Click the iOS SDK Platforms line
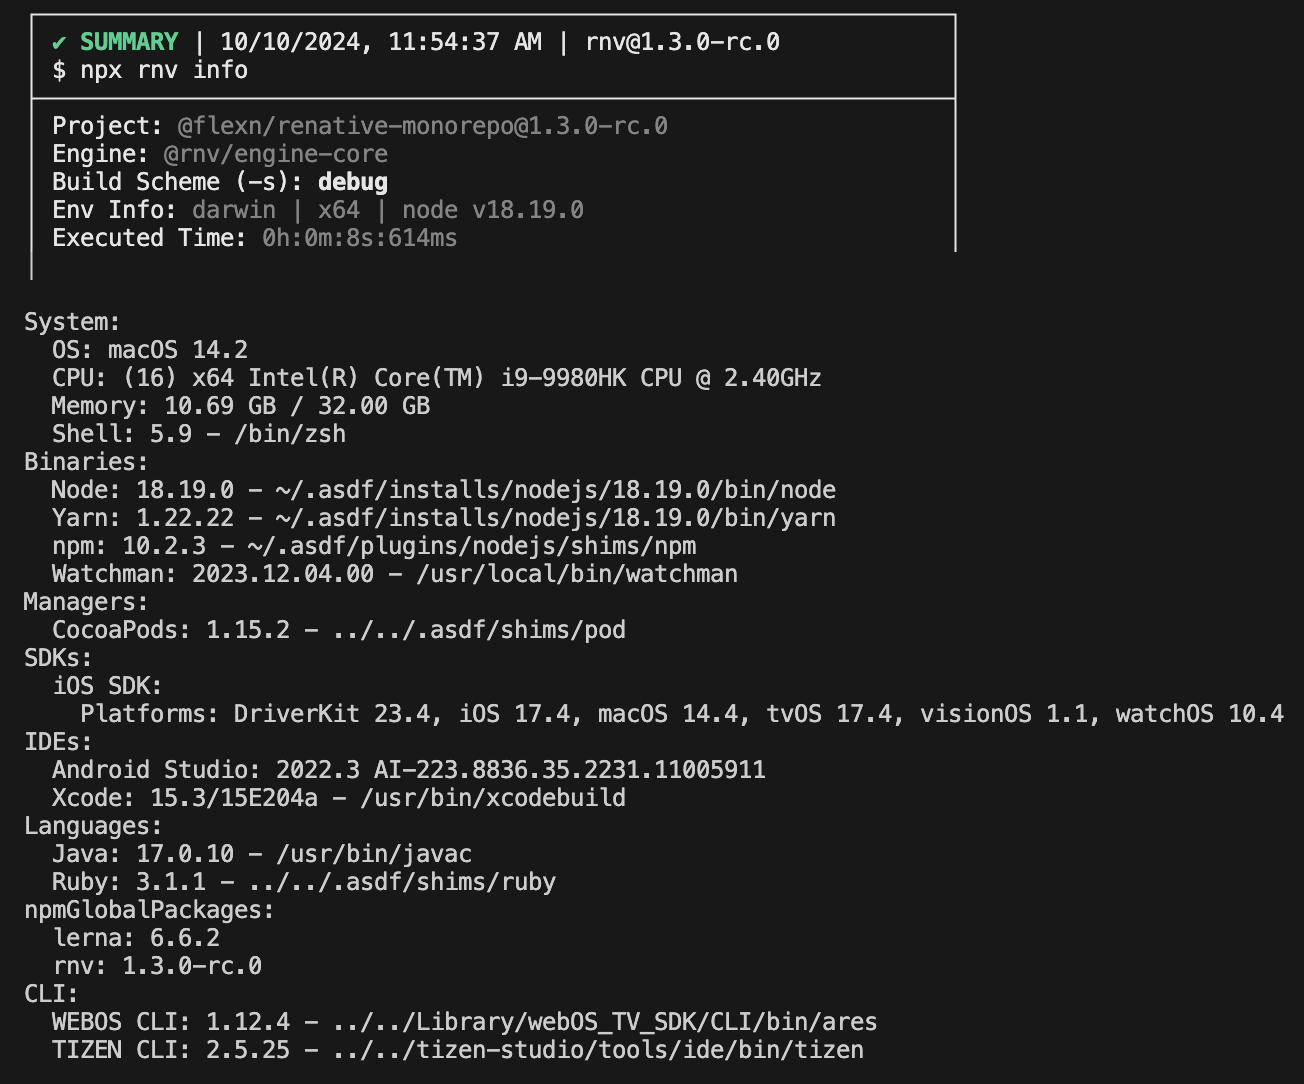The width and height of the screenshot is (1304, 1084). 681,714
